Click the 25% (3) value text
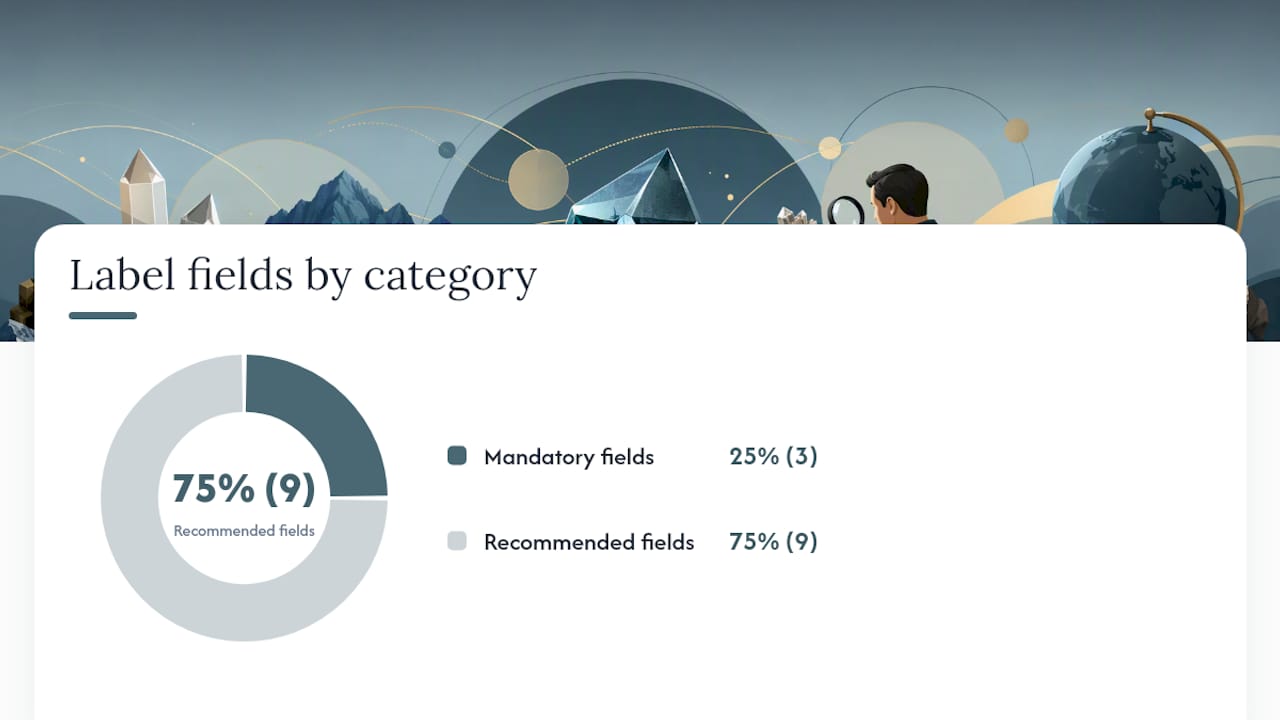Viewport: 1280px width, 720px height. point(774,456)
